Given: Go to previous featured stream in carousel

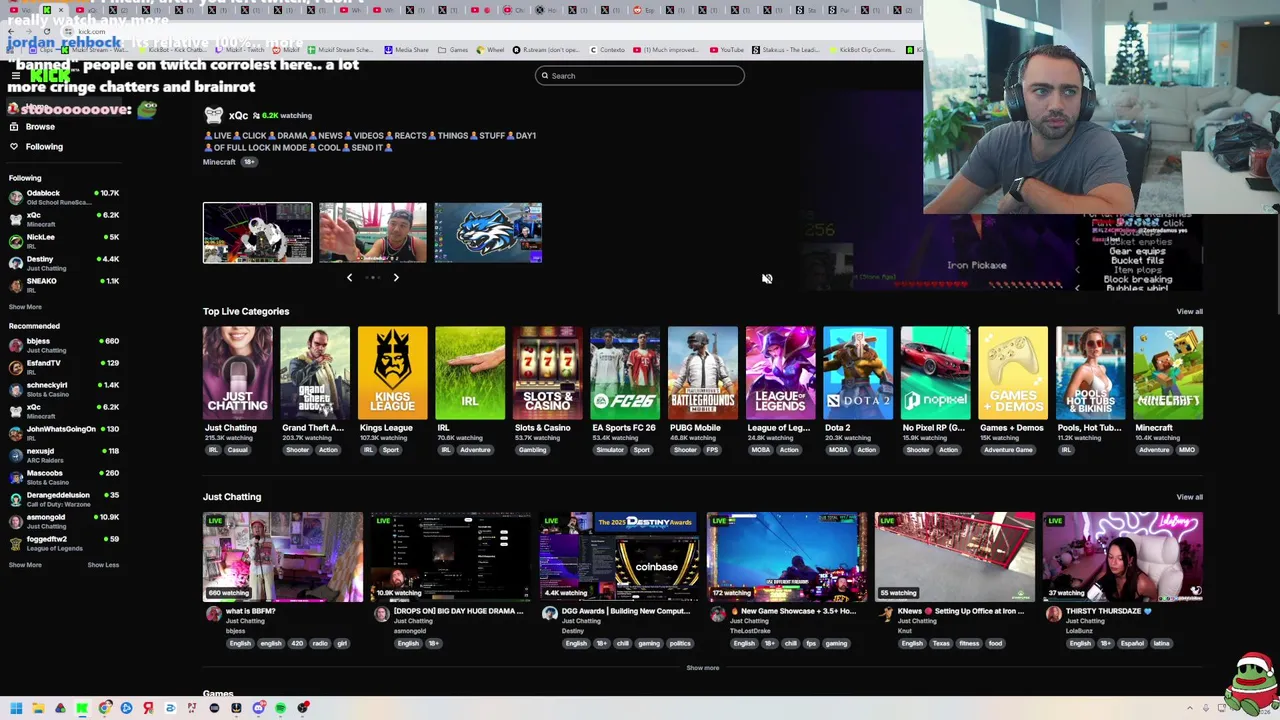Looking at the screenshot, I should point(349,278).
